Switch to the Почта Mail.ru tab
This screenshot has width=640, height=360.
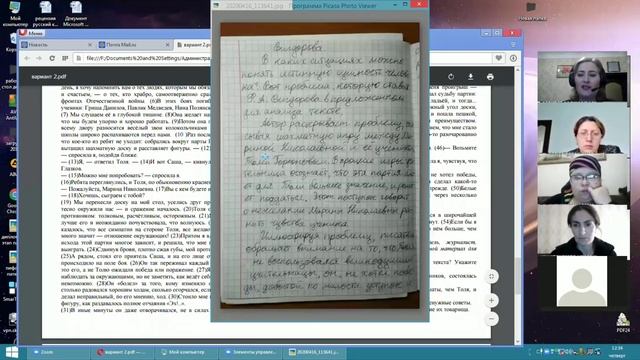pos(134,44)
